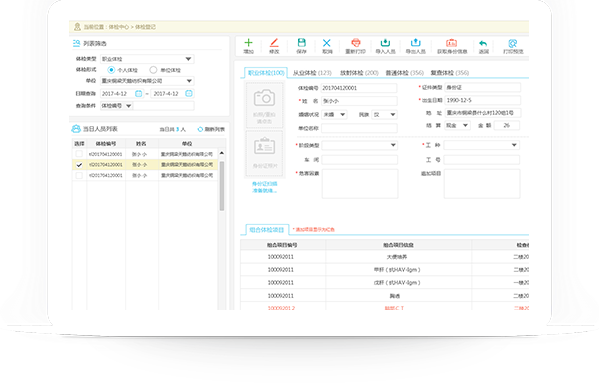This screenshot has height=383, width=599.
Task: Click the 当日人员列表 people icon
Action: 76,129
